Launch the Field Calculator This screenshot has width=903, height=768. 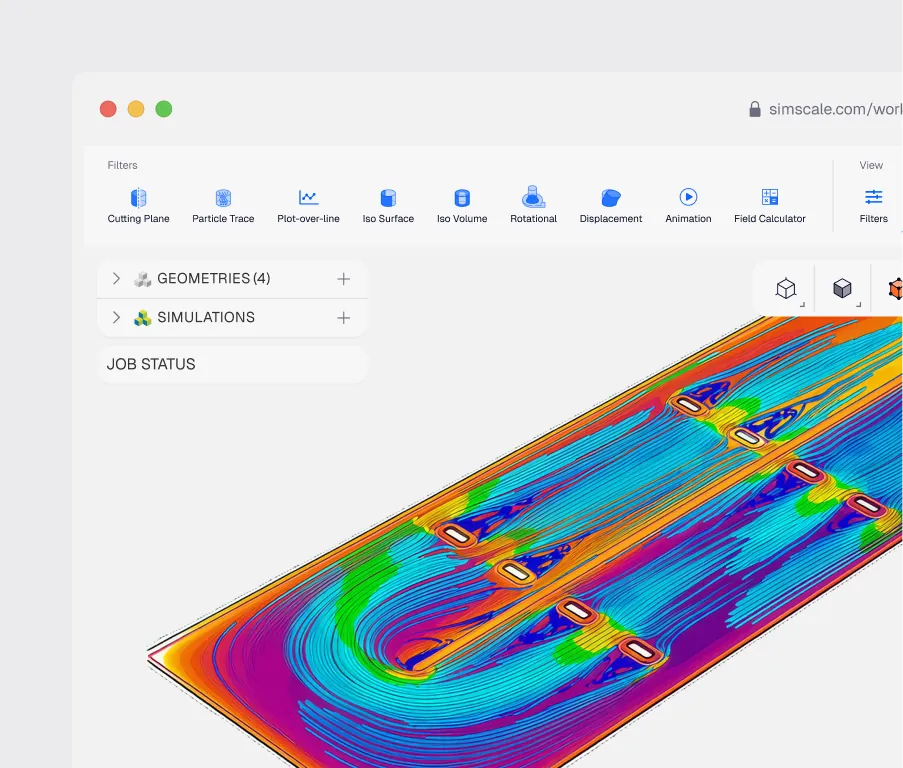(x=769, y=206)
